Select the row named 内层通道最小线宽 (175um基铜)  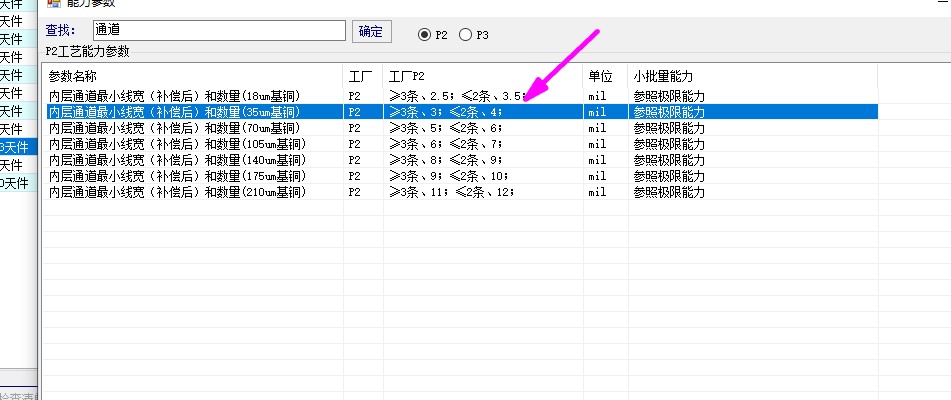click(177, 176)
